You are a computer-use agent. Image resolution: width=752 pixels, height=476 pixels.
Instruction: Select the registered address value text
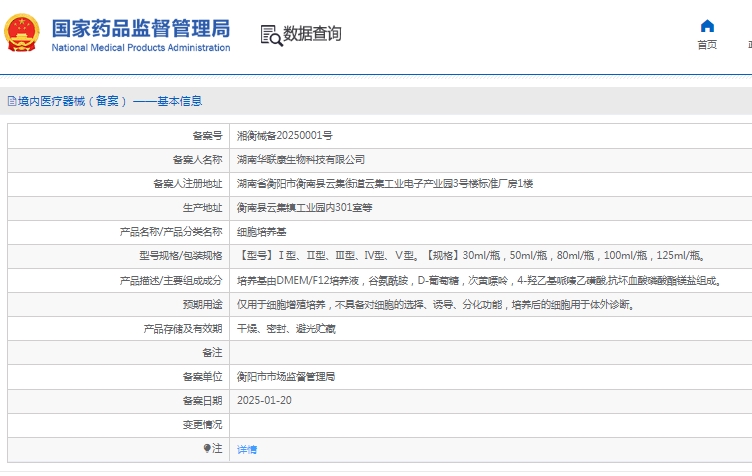(385, 184)
